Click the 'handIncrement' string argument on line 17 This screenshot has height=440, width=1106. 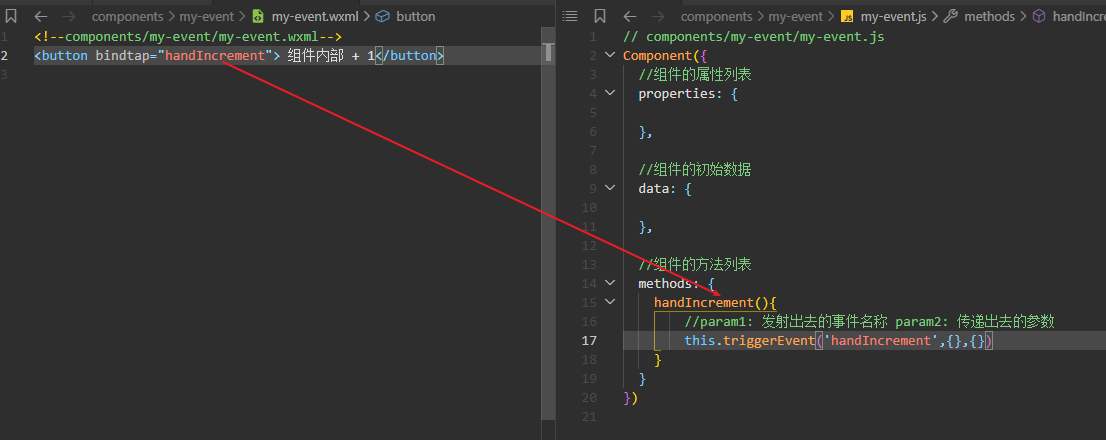click(880, 340)
